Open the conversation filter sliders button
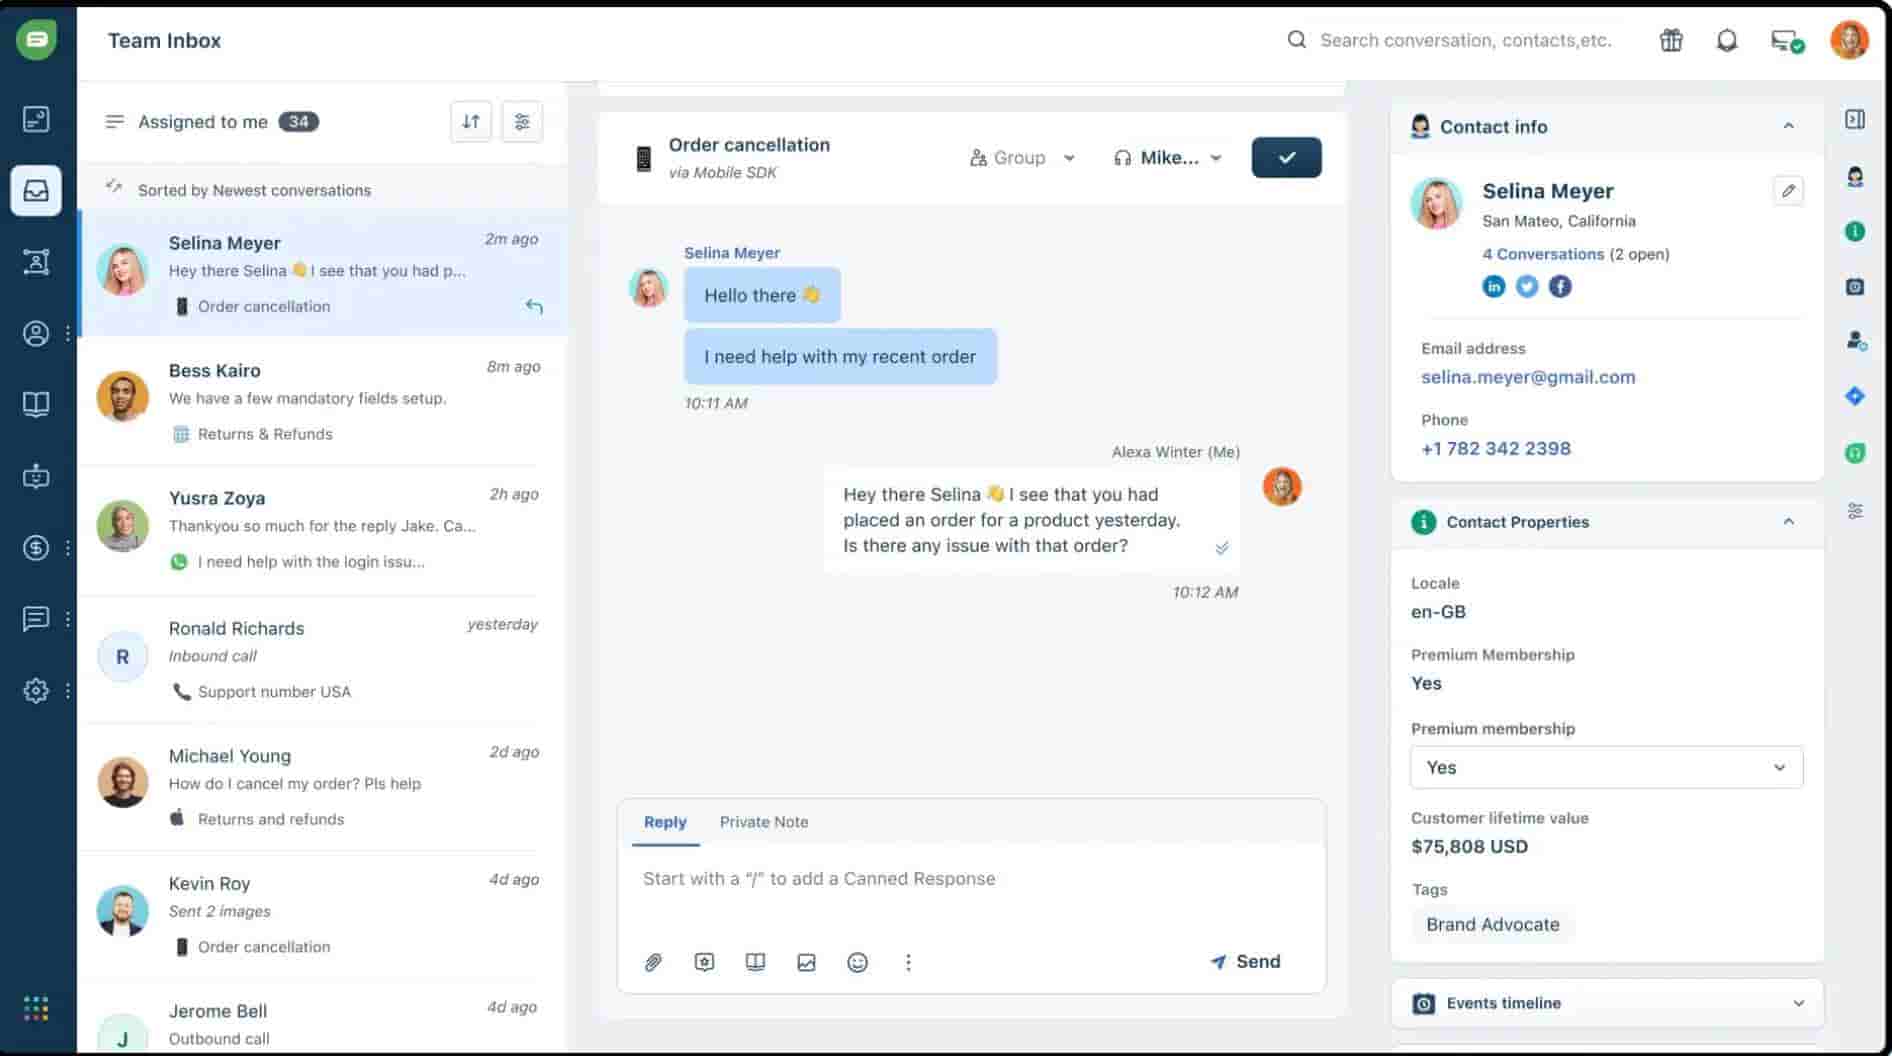The height and width of the screenshot is (1056, 1892). [522, 122]
